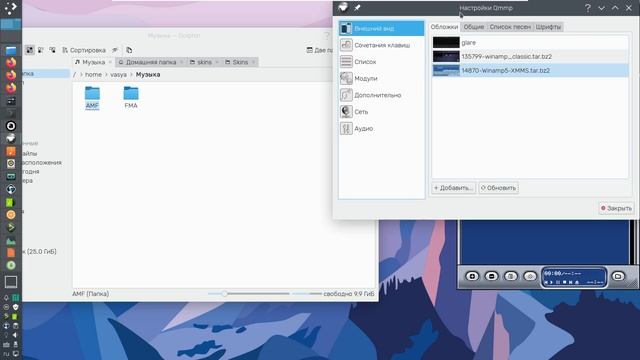Image resolution: width=640 pixels, height=360 pixels.
Task: Open the Аудио audio section
Action: tap(381, 129)
